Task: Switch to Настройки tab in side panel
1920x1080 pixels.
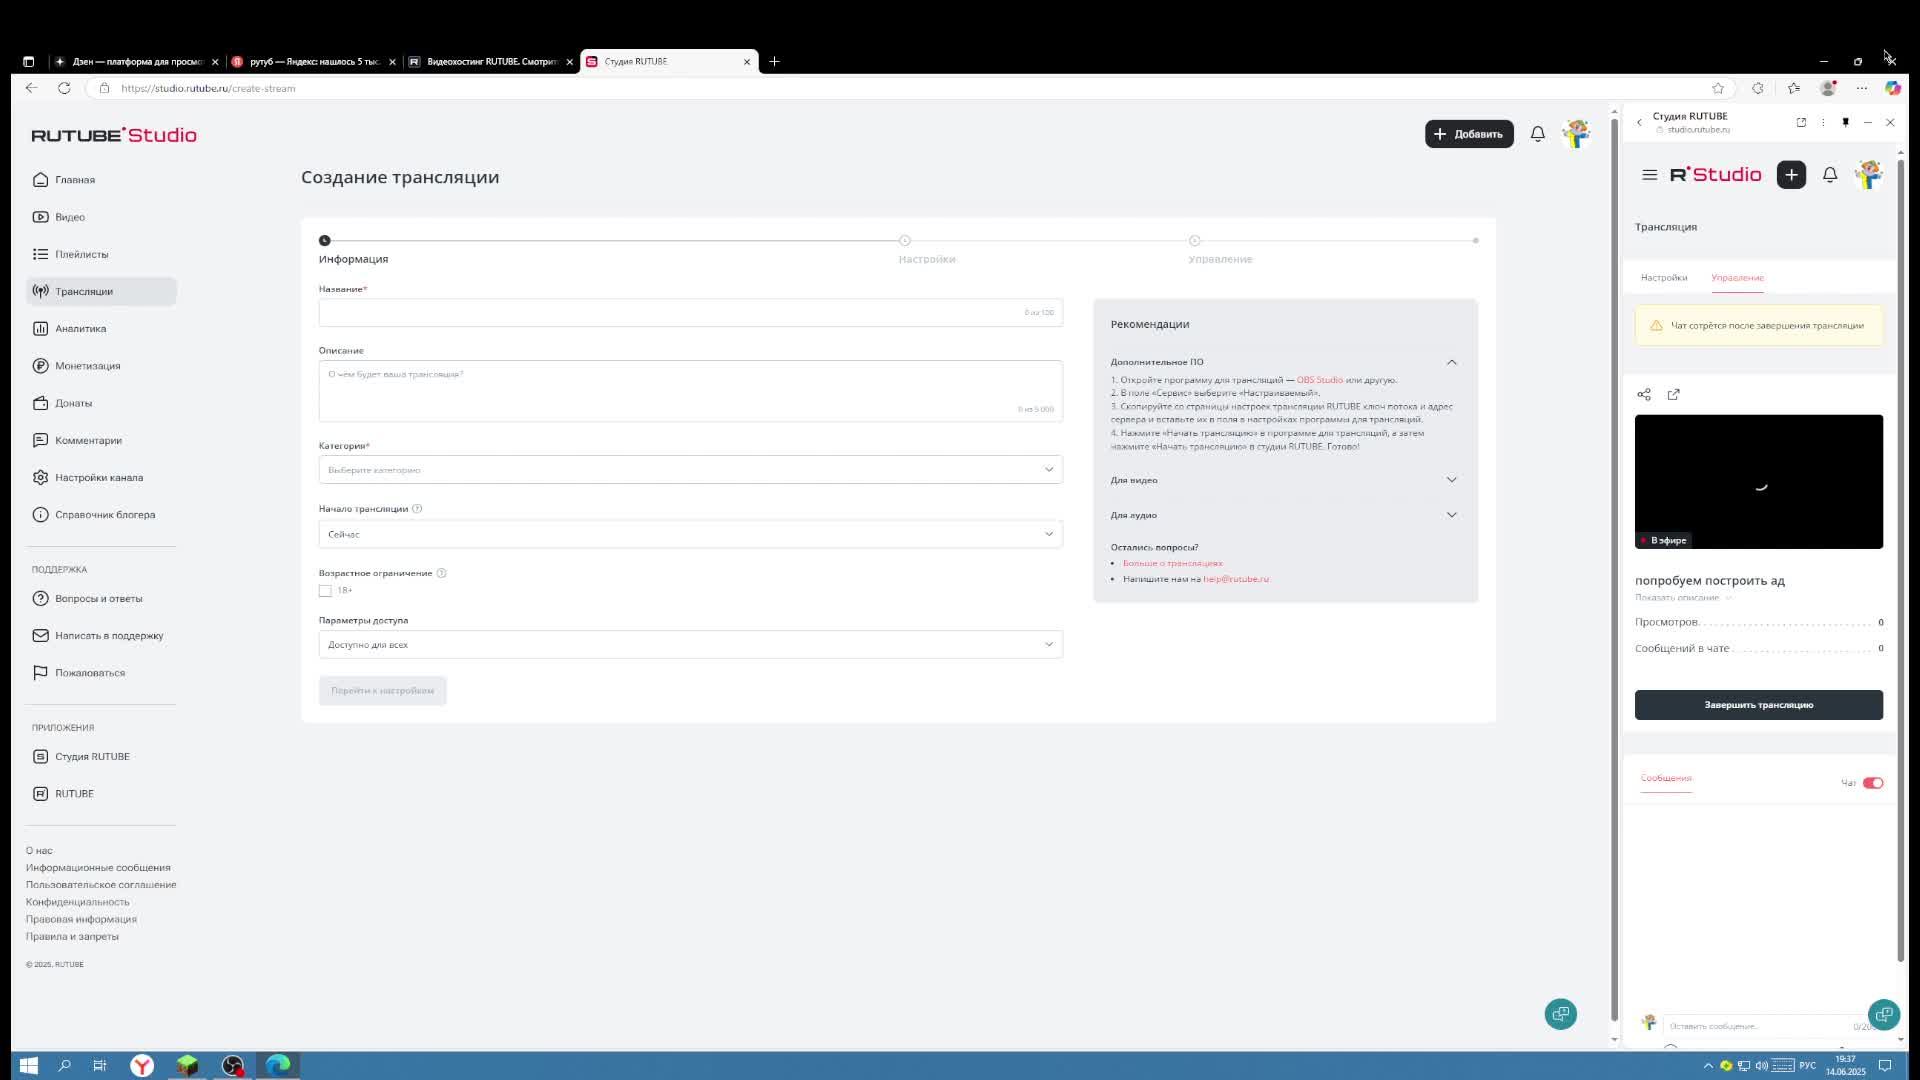Action: coord(1664,278)
